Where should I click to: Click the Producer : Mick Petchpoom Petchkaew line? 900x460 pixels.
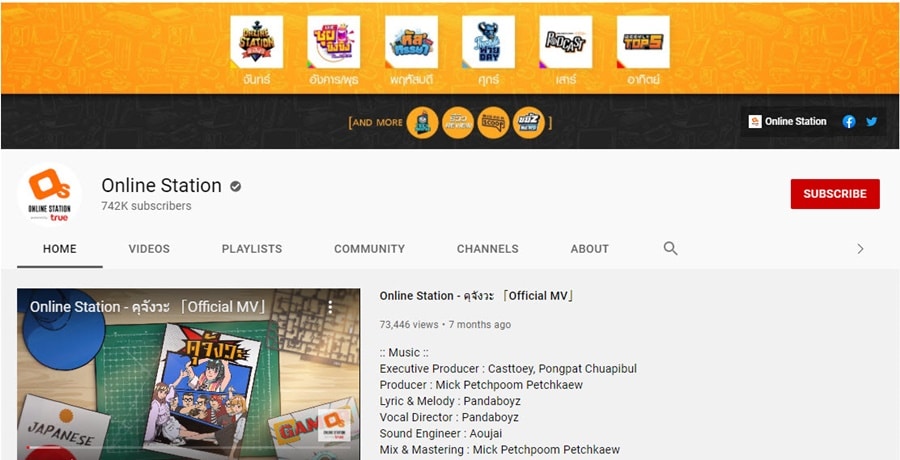coord(481,385)
